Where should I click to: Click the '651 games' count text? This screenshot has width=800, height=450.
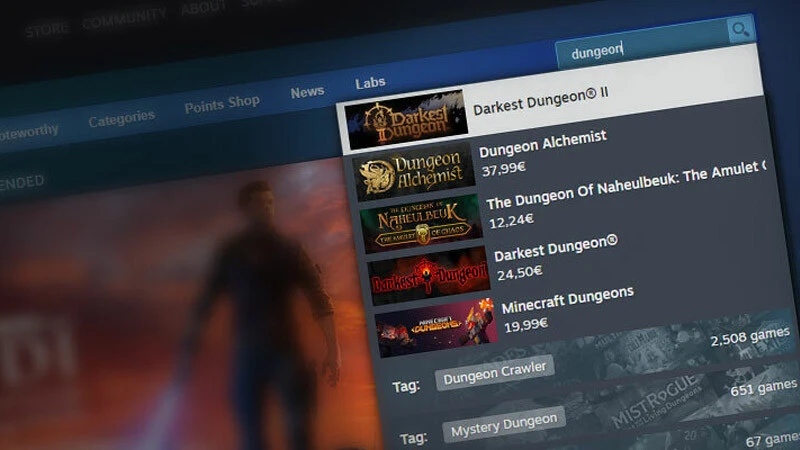click(763, 388)
